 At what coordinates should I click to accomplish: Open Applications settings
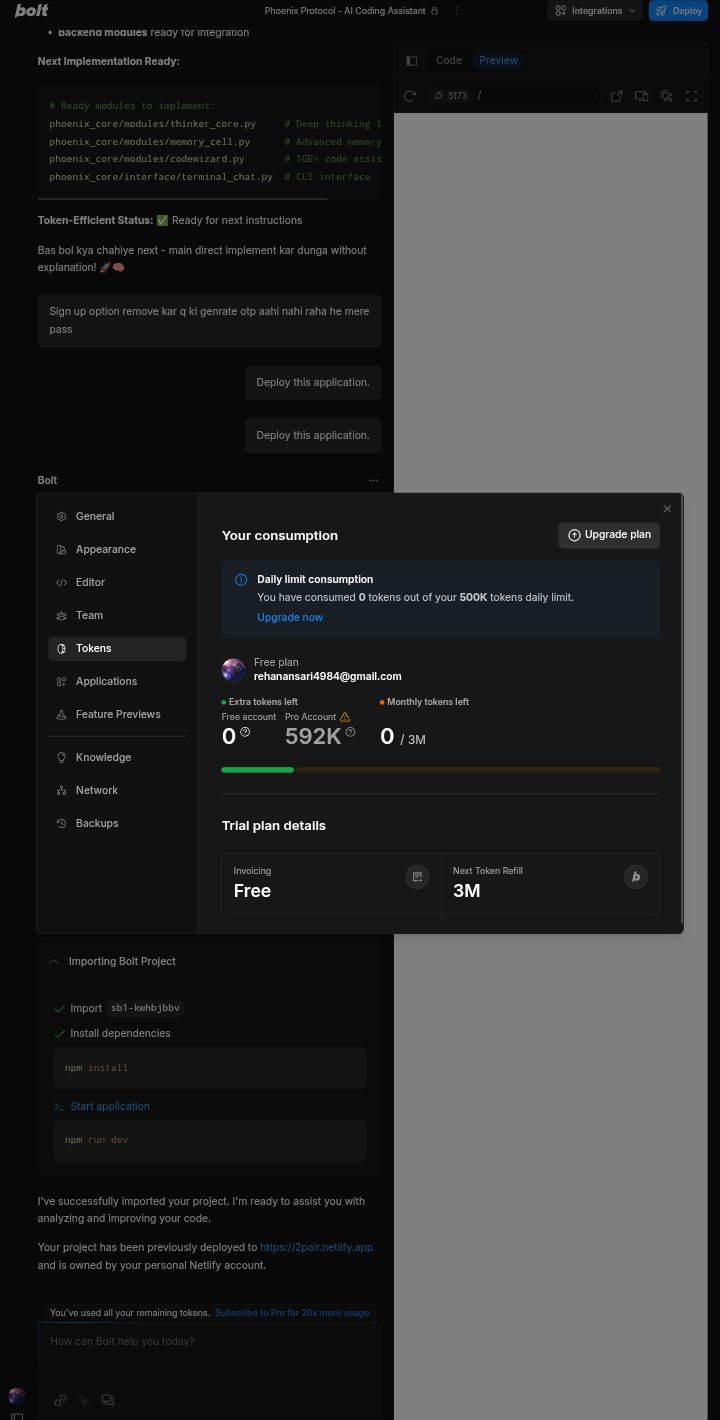coord(117,681)
